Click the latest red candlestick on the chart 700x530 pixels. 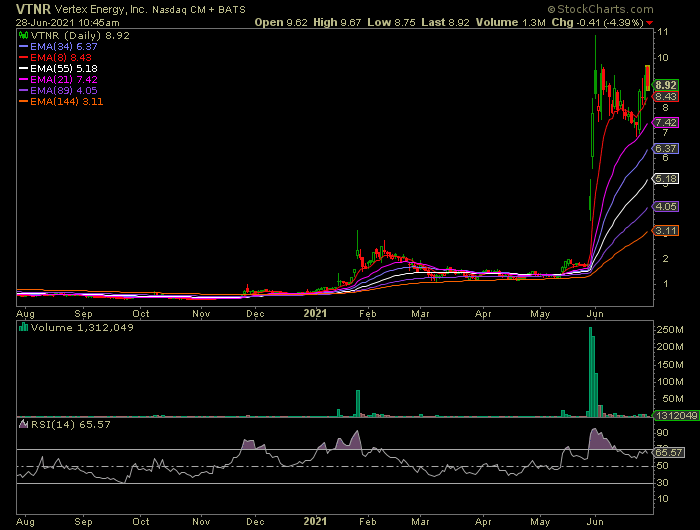648,78
